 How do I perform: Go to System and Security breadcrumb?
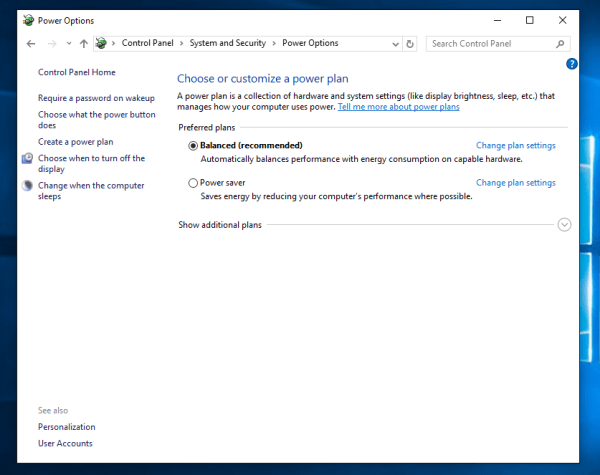tap(229, 44)
